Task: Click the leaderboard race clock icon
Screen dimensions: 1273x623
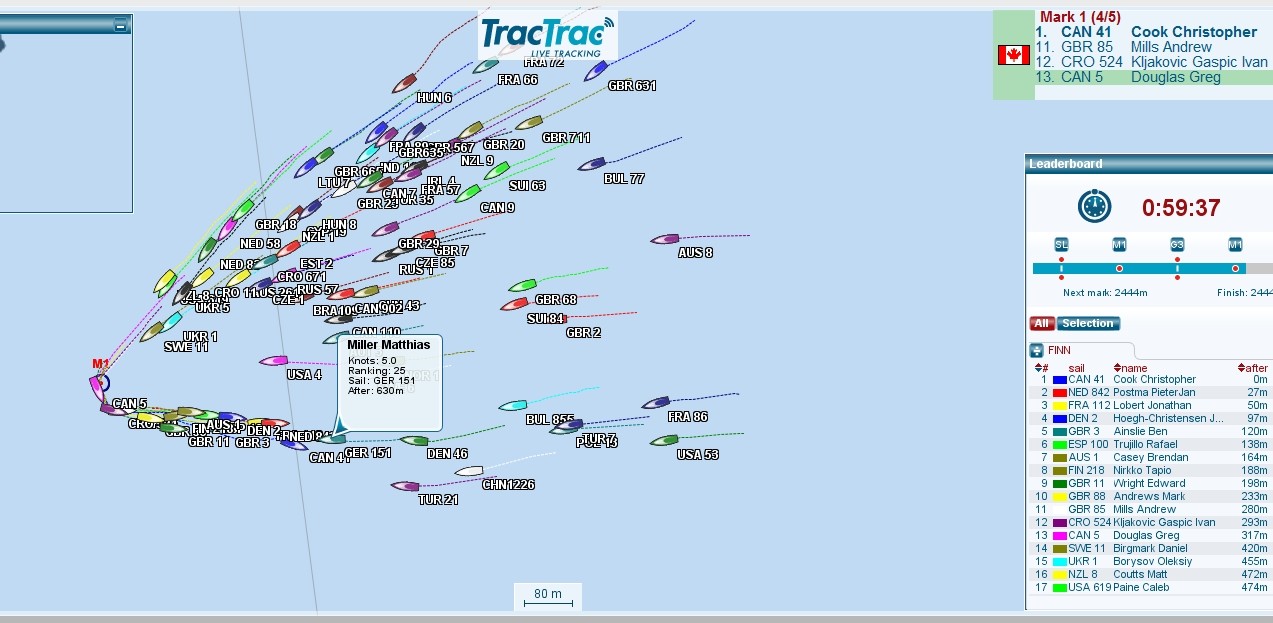Action: click(x=1094, y=207)
